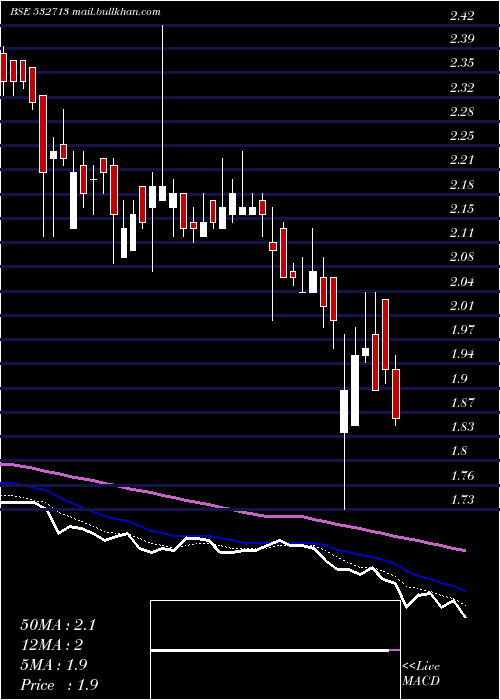Click the 1.94 price axis label

[x=462, y=354]
